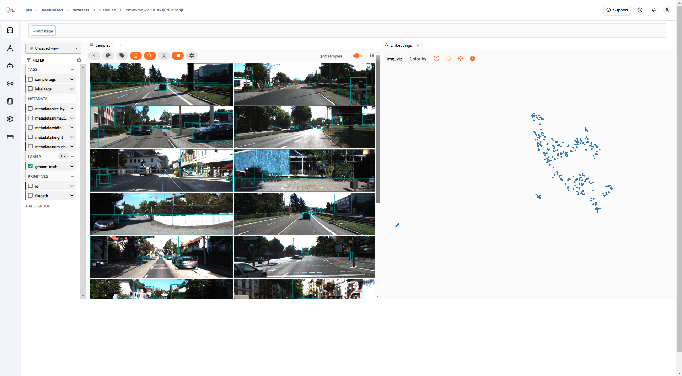Open the Color by selector in Embeddings
Image resolution: width=682 pixels, height=376 pixels.
[418, 59]
